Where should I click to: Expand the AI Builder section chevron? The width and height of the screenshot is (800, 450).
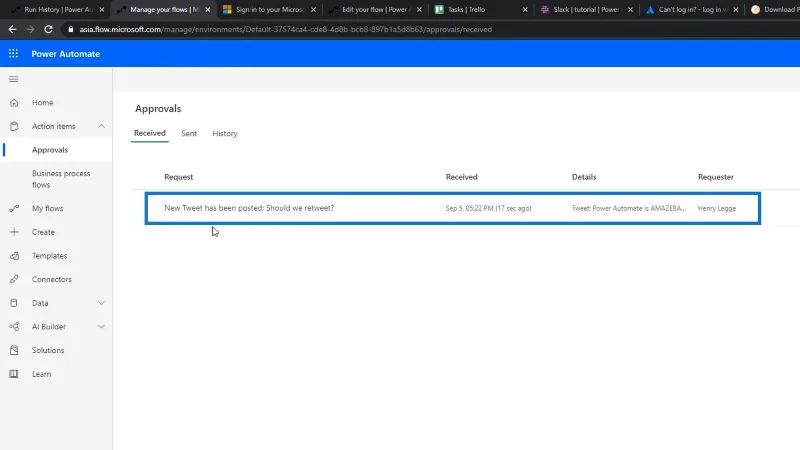(101, 327)
